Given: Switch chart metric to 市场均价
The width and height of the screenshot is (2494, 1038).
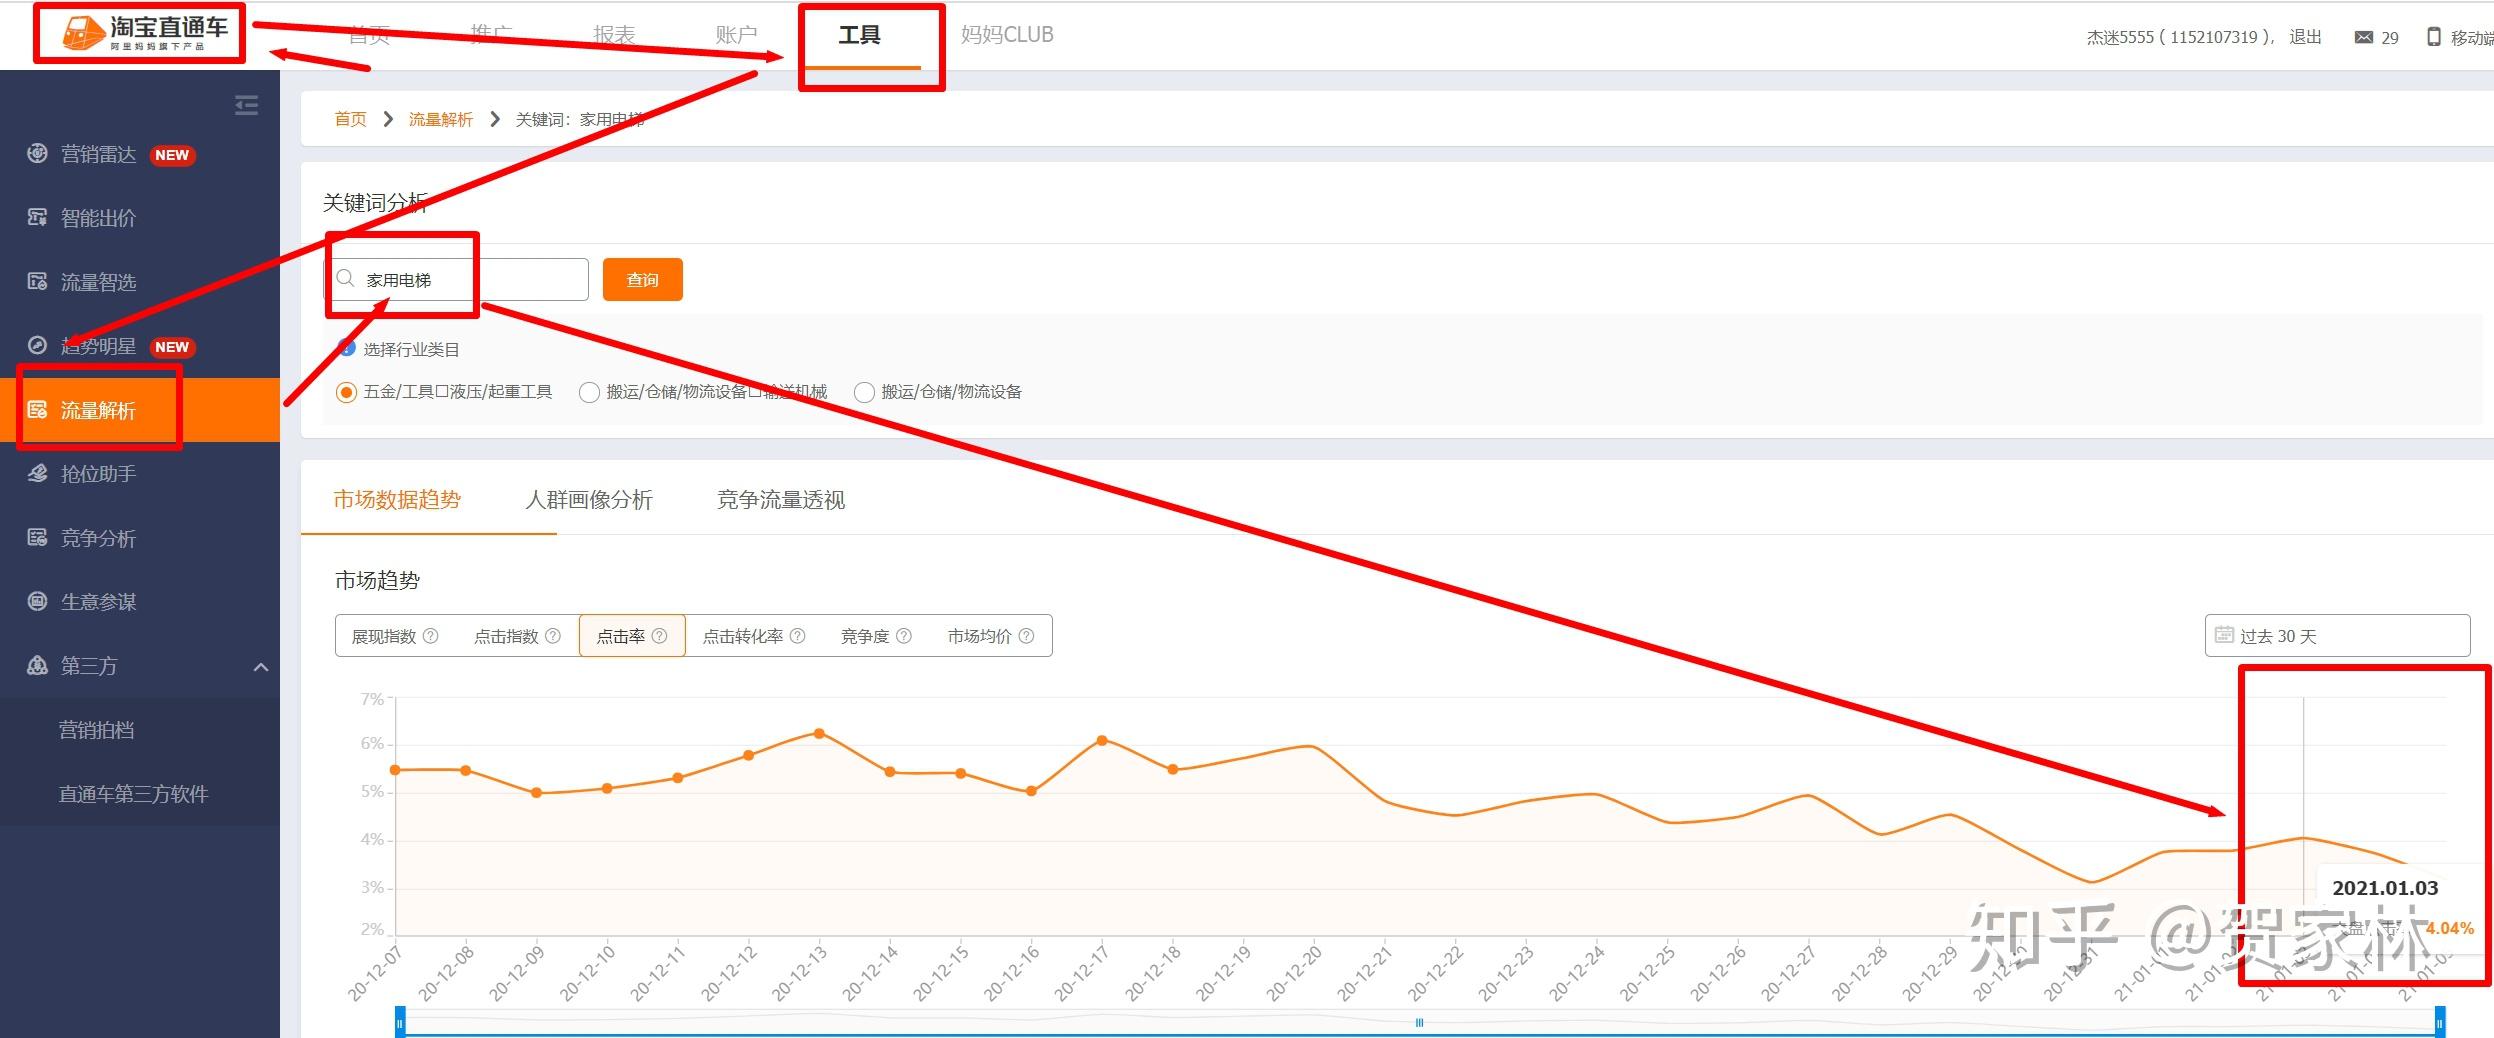Looking at the screenshot, I should pos(990,636).
